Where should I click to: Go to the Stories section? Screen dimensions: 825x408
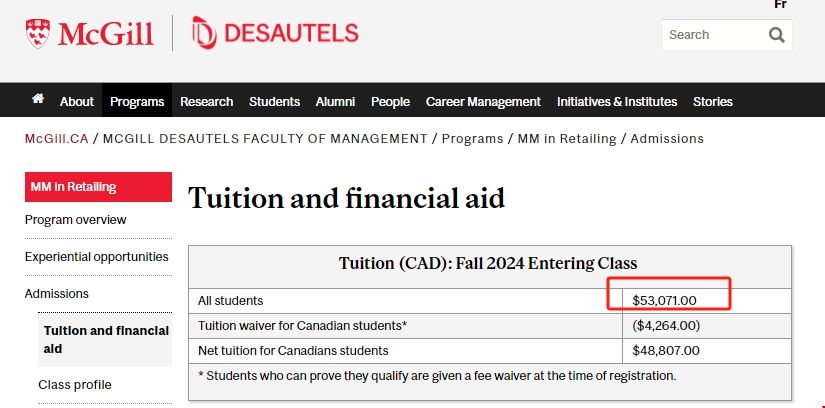point(713,101)
